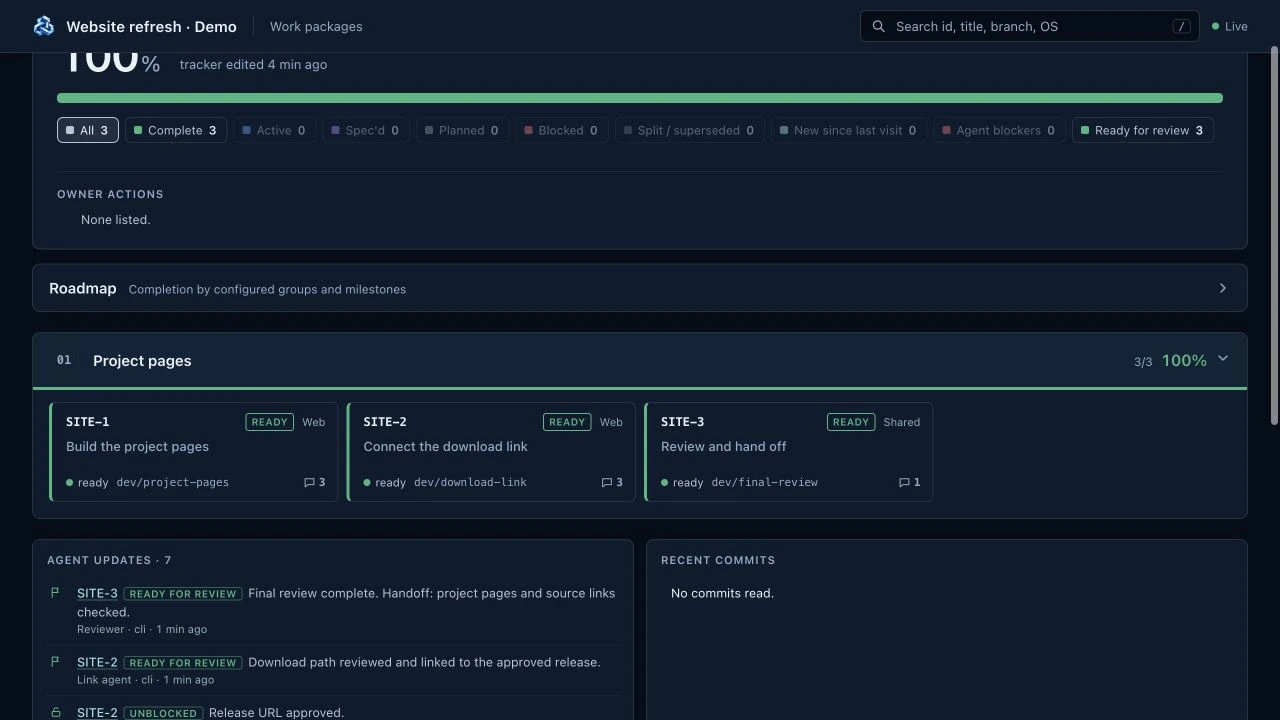Click the dev/final-review branch name
Screen dimensions: 1280x720
[765, 482]
